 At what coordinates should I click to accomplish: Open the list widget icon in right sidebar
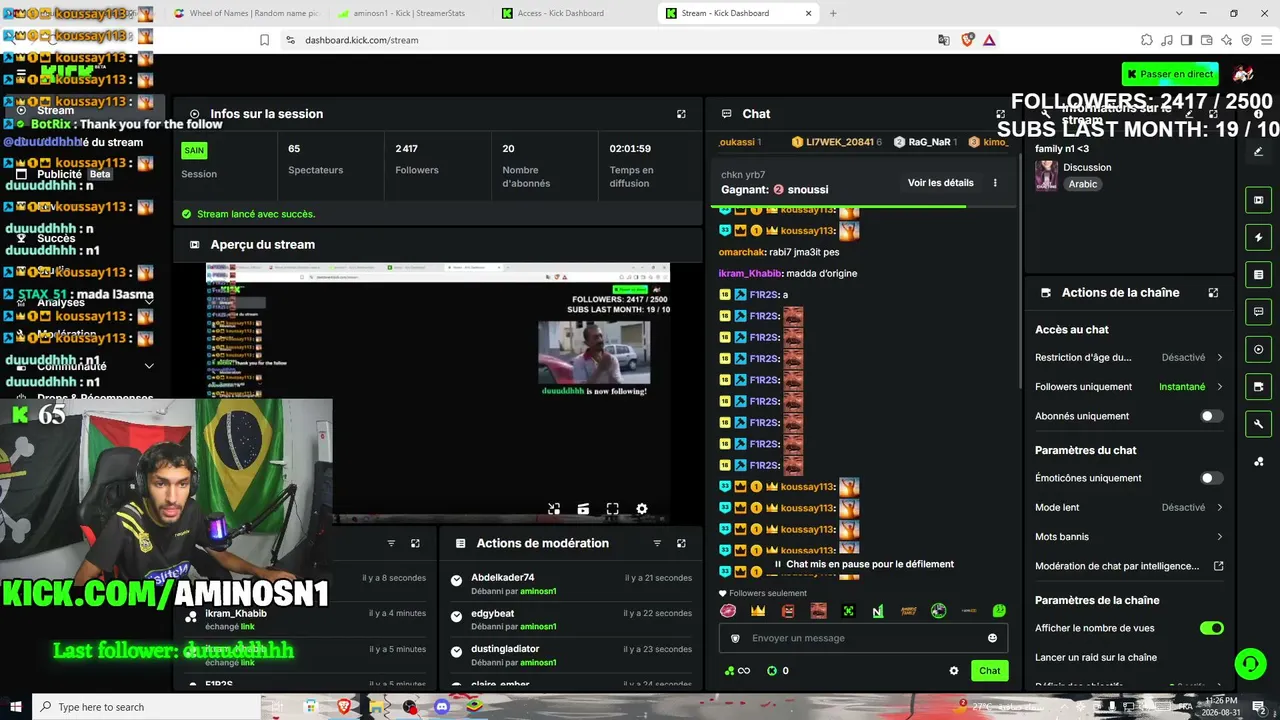(1258, 274)
